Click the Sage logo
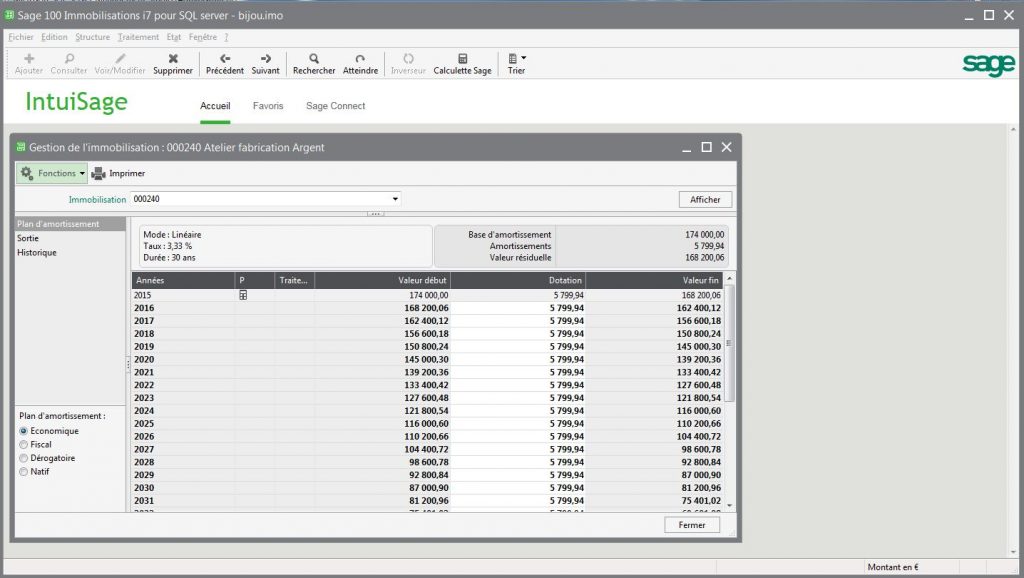 point(989,64)
